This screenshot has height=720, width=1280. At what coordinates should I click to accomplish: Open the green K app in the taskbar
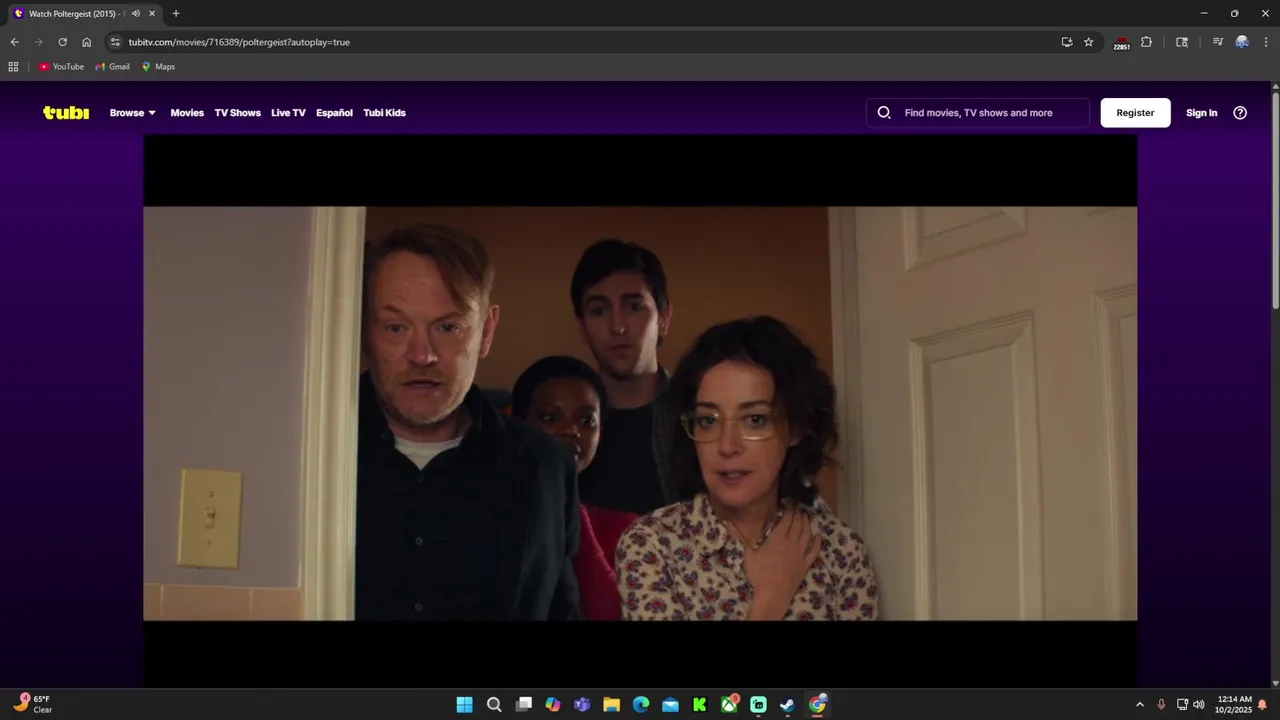700,705
